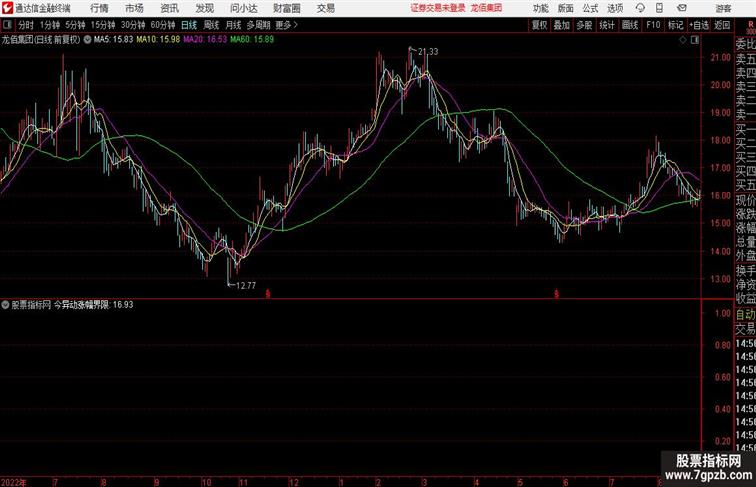Click the MA5: 15.83 indicator label

[x=113, y=40]
